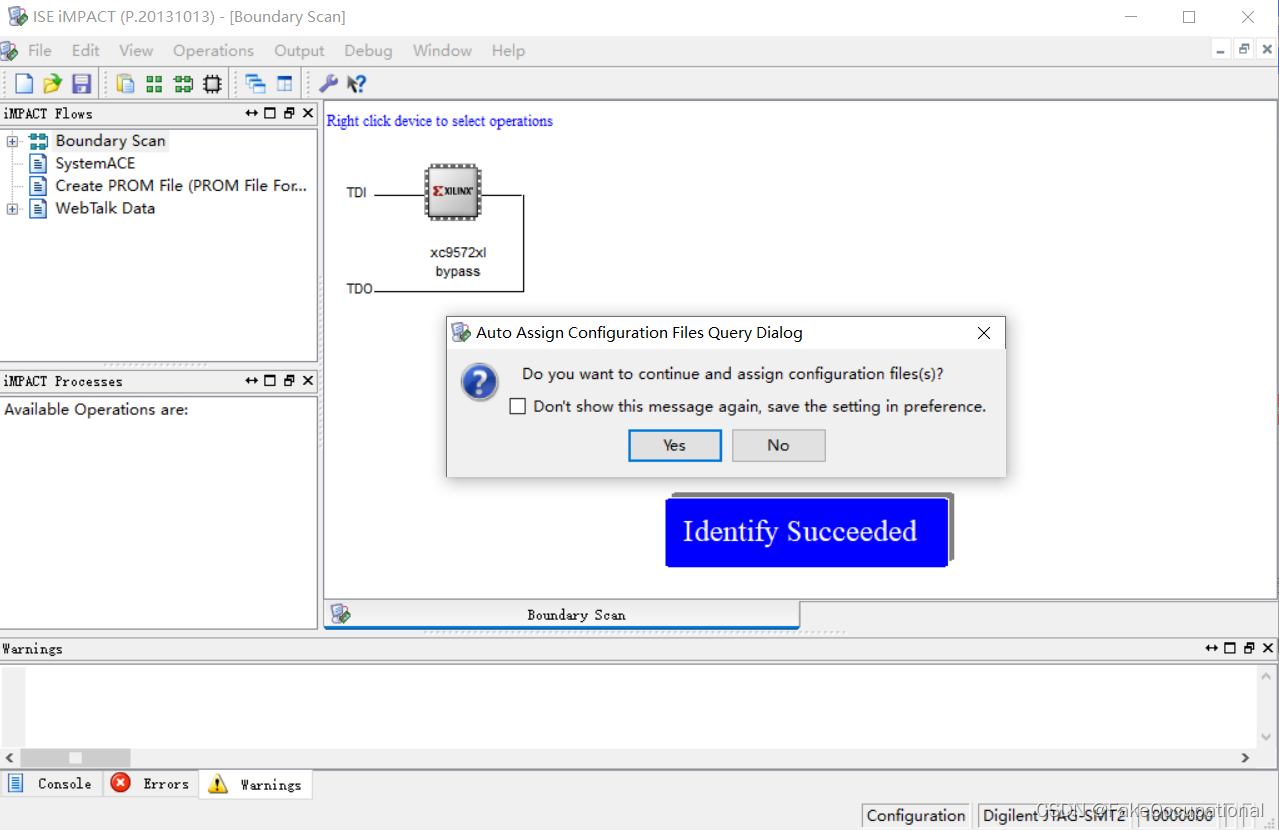
Task: Click the bypass label under the chip
Action: pyautogui.click(x=457, y=271)
